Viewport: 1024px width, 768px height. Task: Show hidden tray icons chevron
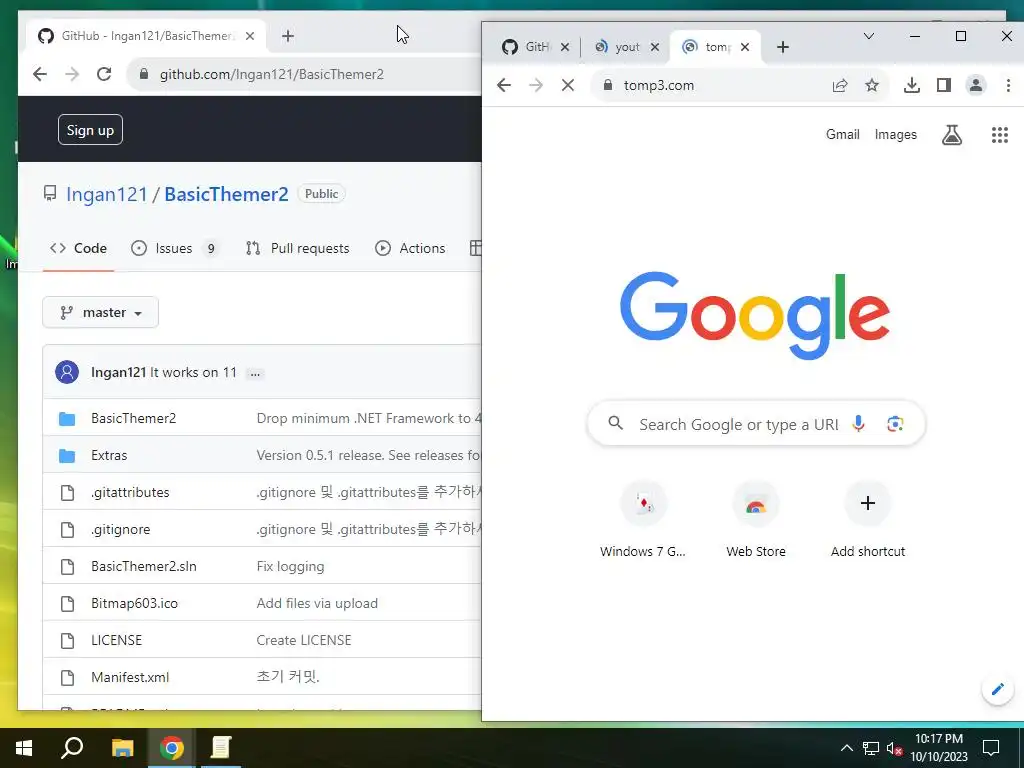click(846, 748)
